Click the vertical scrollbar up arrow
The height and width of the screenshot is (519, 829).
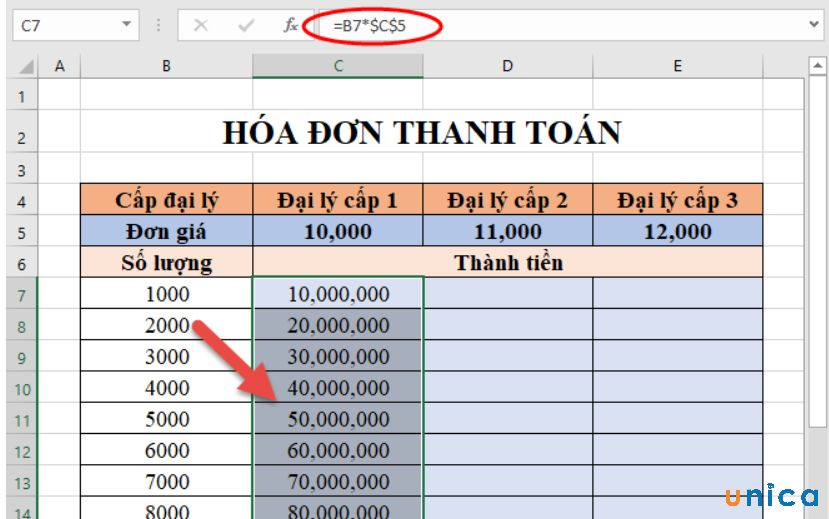point(817,66)
